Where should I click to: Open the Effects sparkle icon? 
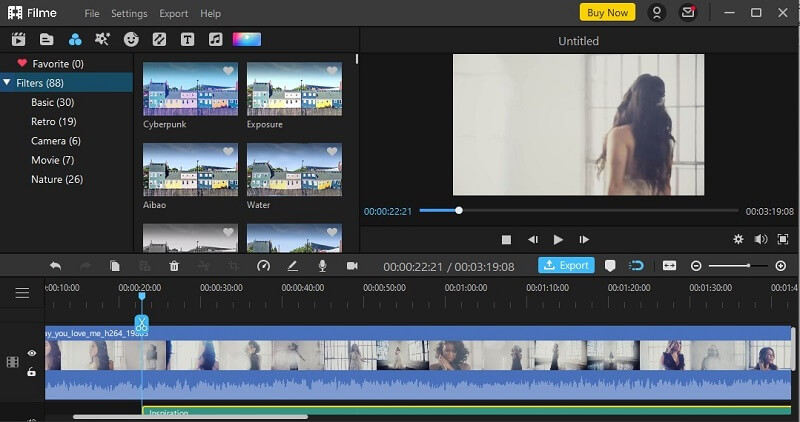103,39
